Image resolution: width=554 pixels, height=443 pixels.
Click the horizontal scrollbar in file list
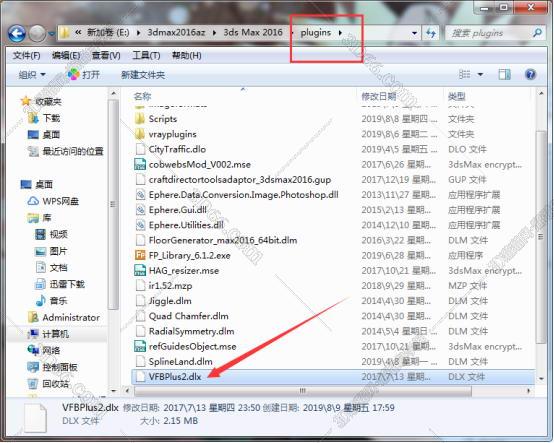[x=303, y=391]
